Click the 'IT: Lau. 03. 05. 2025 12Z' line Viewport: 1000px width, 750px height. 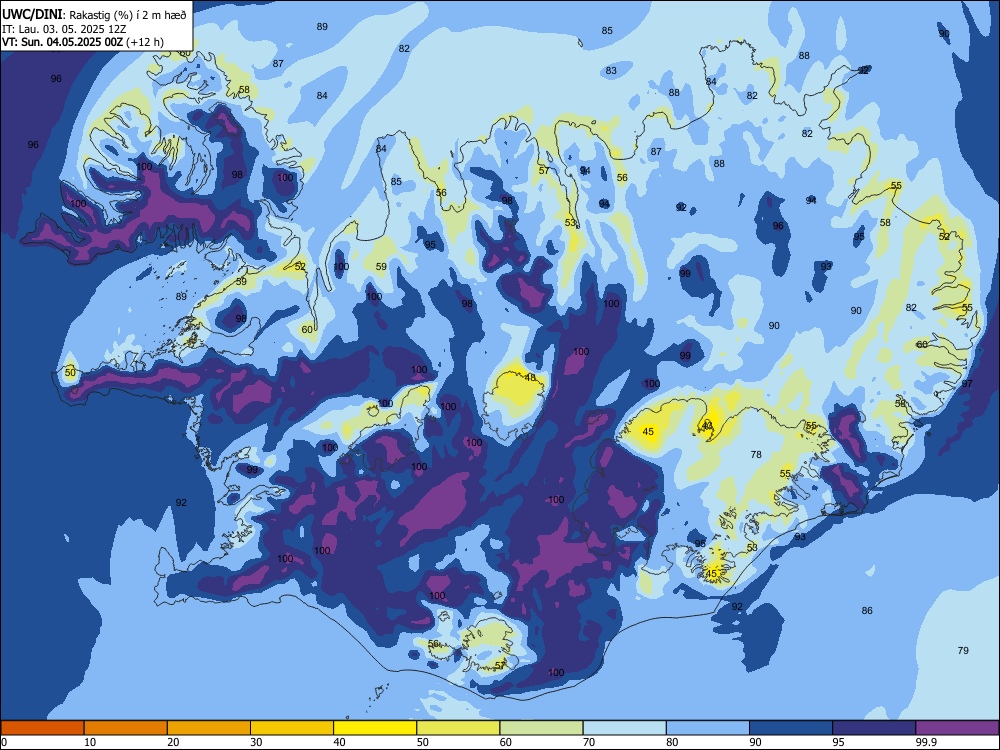coord(64,29)
